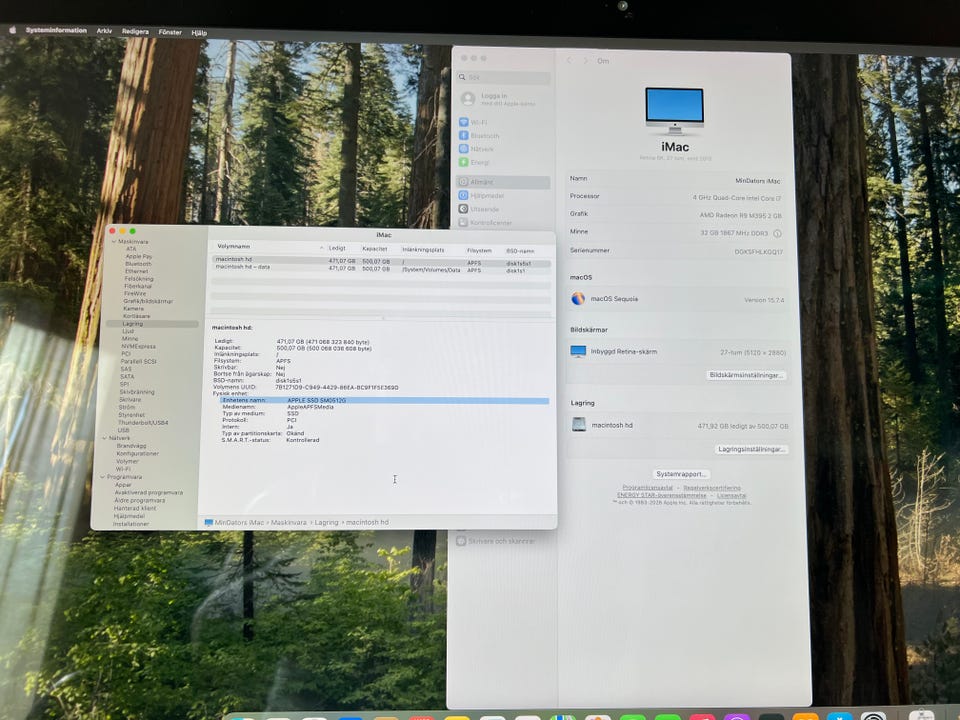Select Brandvägg under Nätverk
This screenshot has height=720, width=960.
[132, 446]
